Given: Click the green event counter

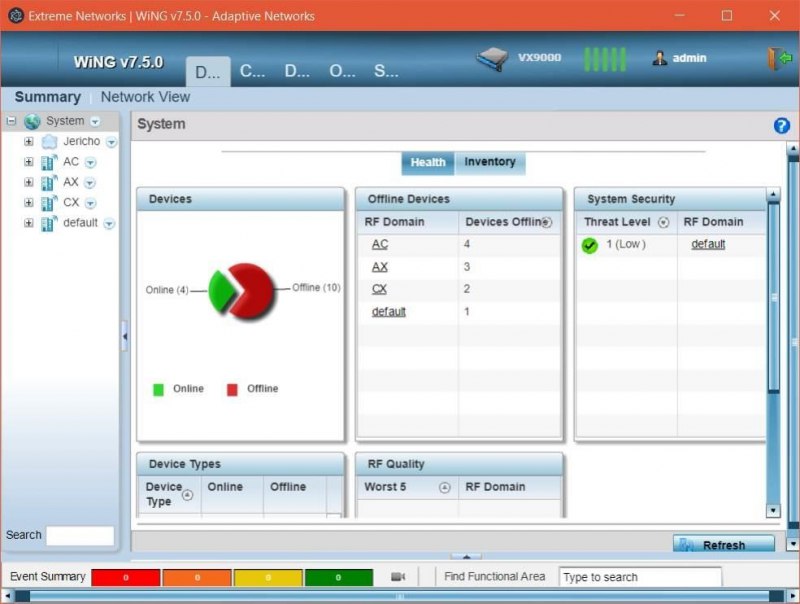Looking at the screenshot, I should coord(339,577).
